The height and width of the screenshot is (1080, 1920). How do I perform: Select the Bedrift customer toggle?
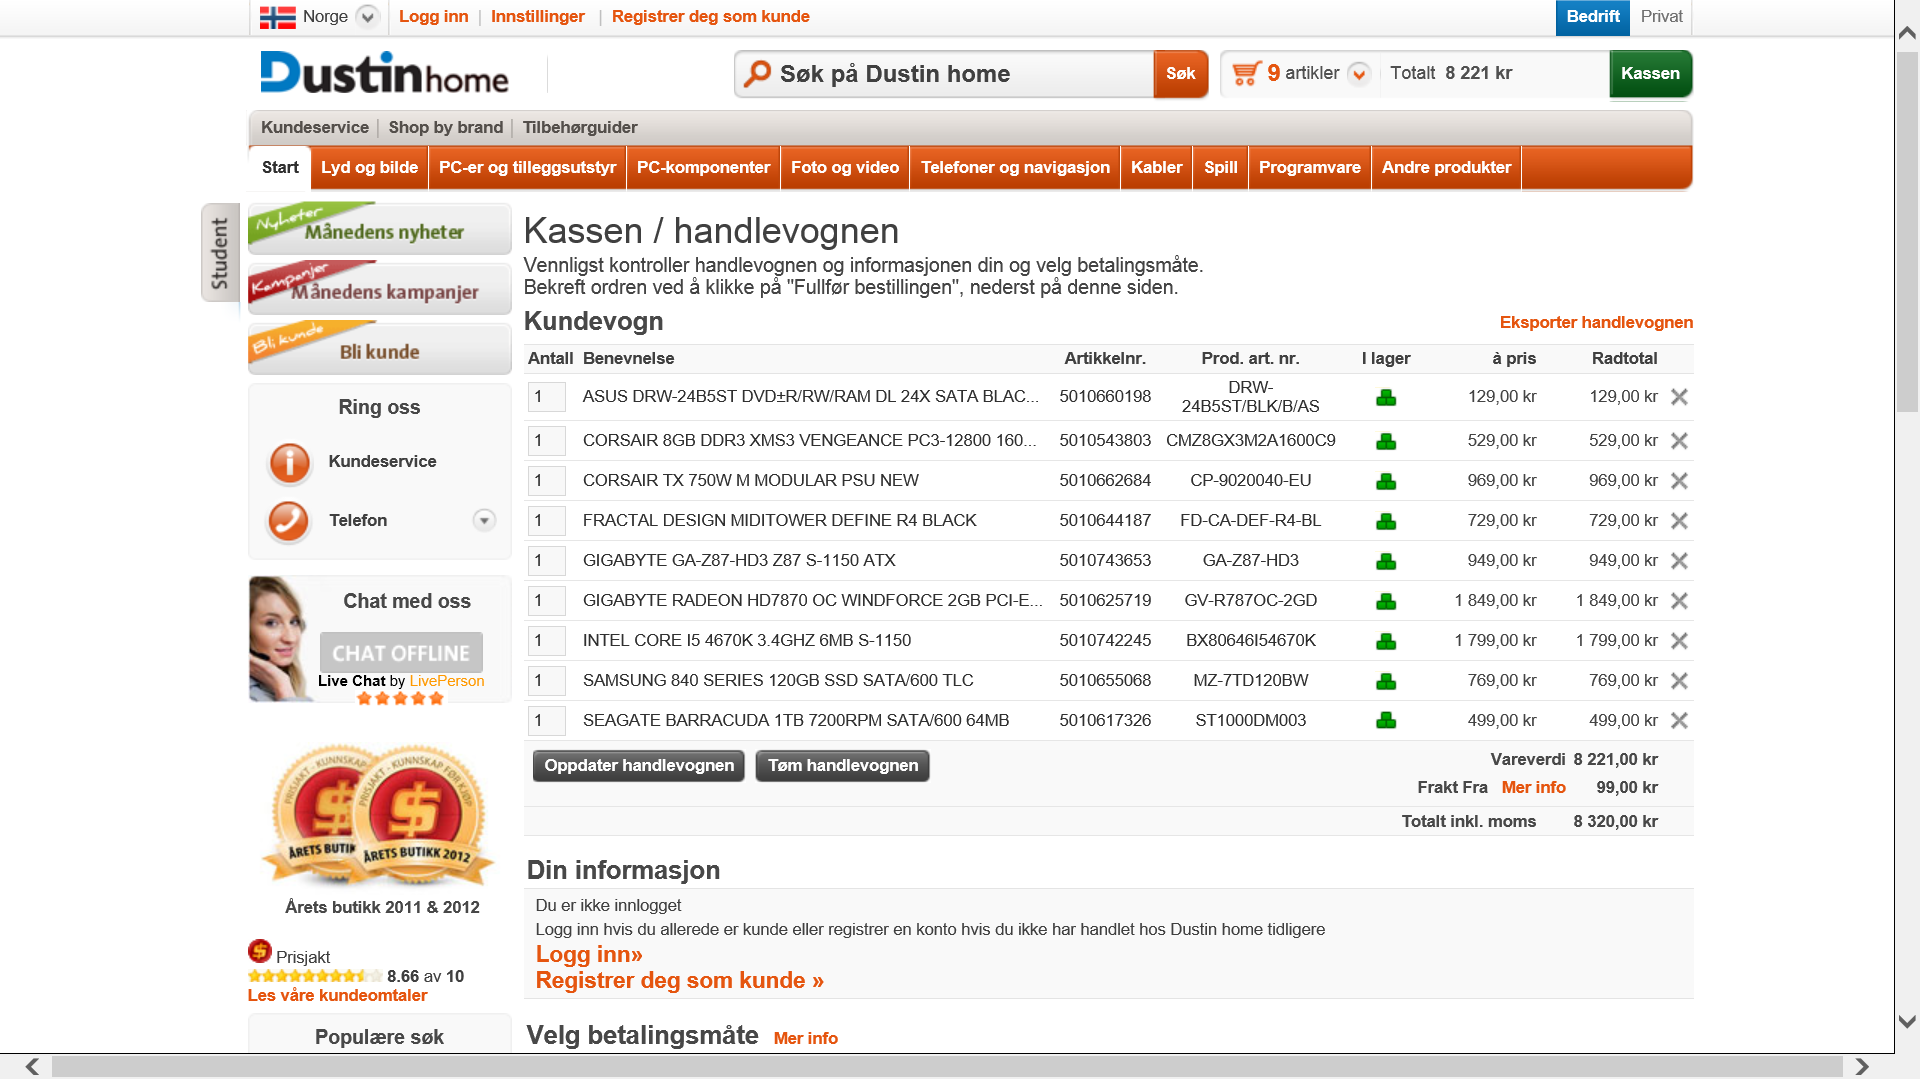[x=1592, y=17]
